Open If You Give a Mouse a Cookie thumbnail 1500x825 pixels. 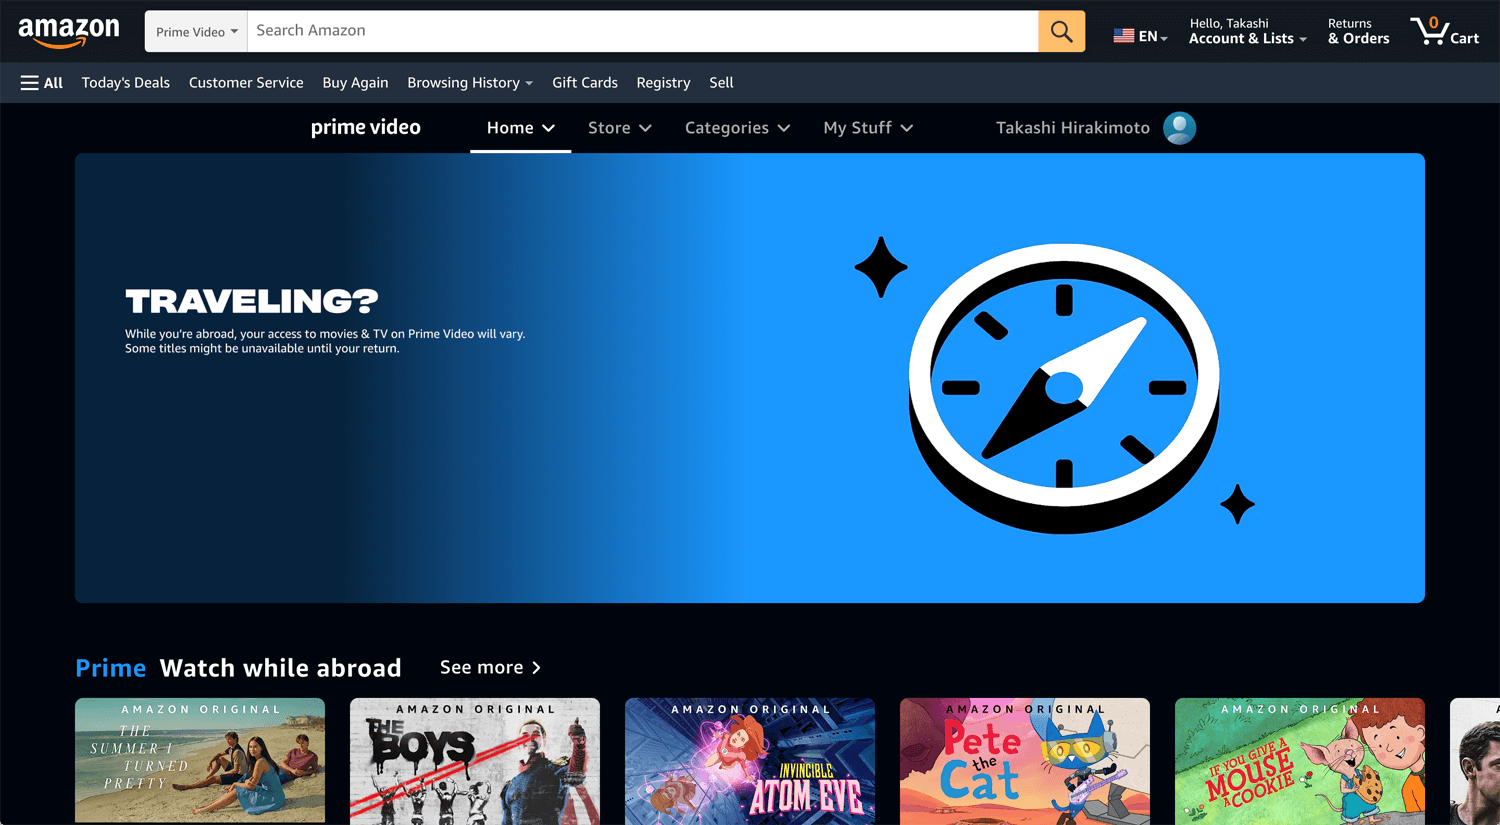coord(1300,760)
